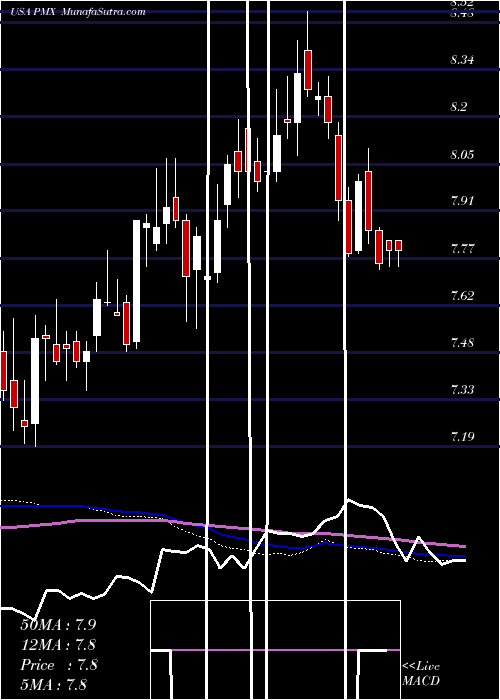The image size is (500, 700).
Task: Click the <<Live MACD label
Action: pos(421,673)
